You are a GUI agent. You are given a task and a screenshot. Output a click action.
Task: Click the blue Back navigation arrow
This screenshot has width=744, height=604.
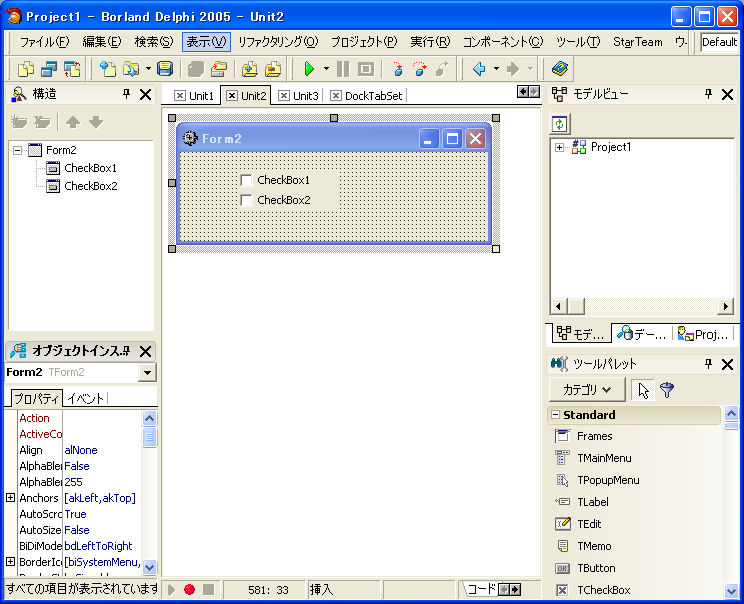(x=479, y=69)
